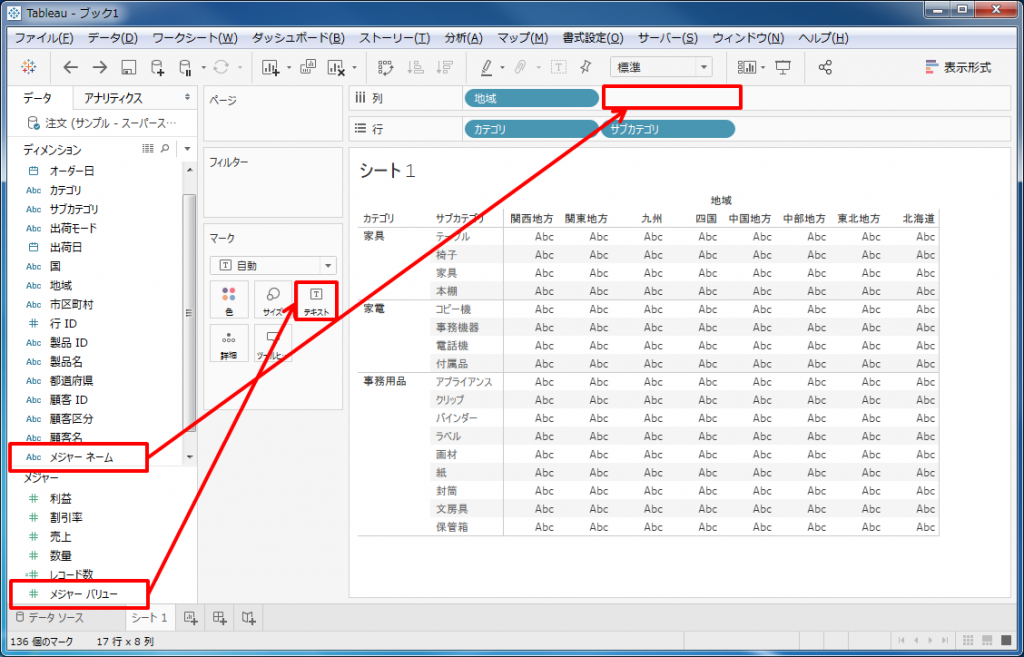
Task: Add a new dashboard from bottom tabs
Action: [219, 618]
